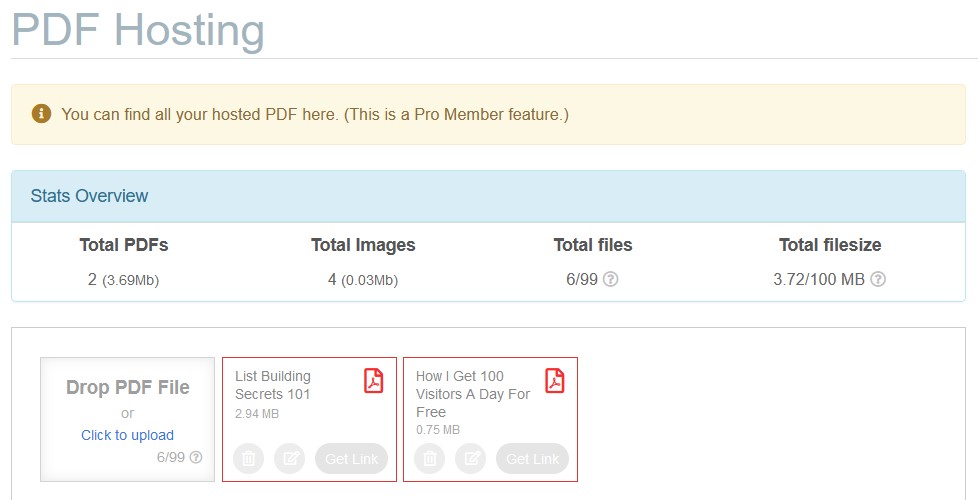Image resolution: width=978 pixels, height=500 pixels.
Task: Click the PDF Hosting page heading
Action: point(138,29)
